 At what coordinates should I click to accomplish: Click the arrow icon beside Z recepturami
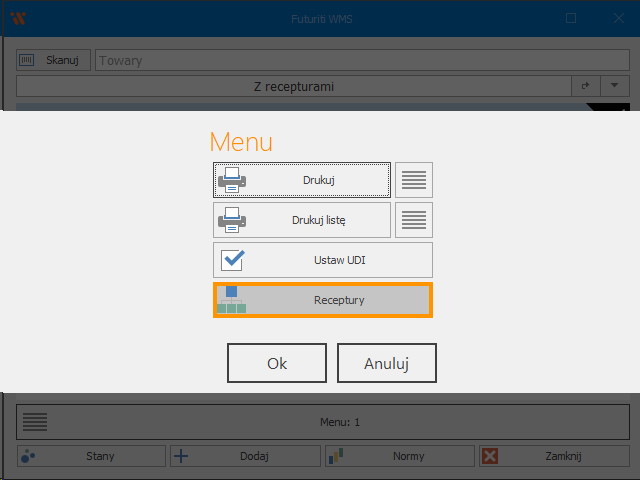coord(586,86)
